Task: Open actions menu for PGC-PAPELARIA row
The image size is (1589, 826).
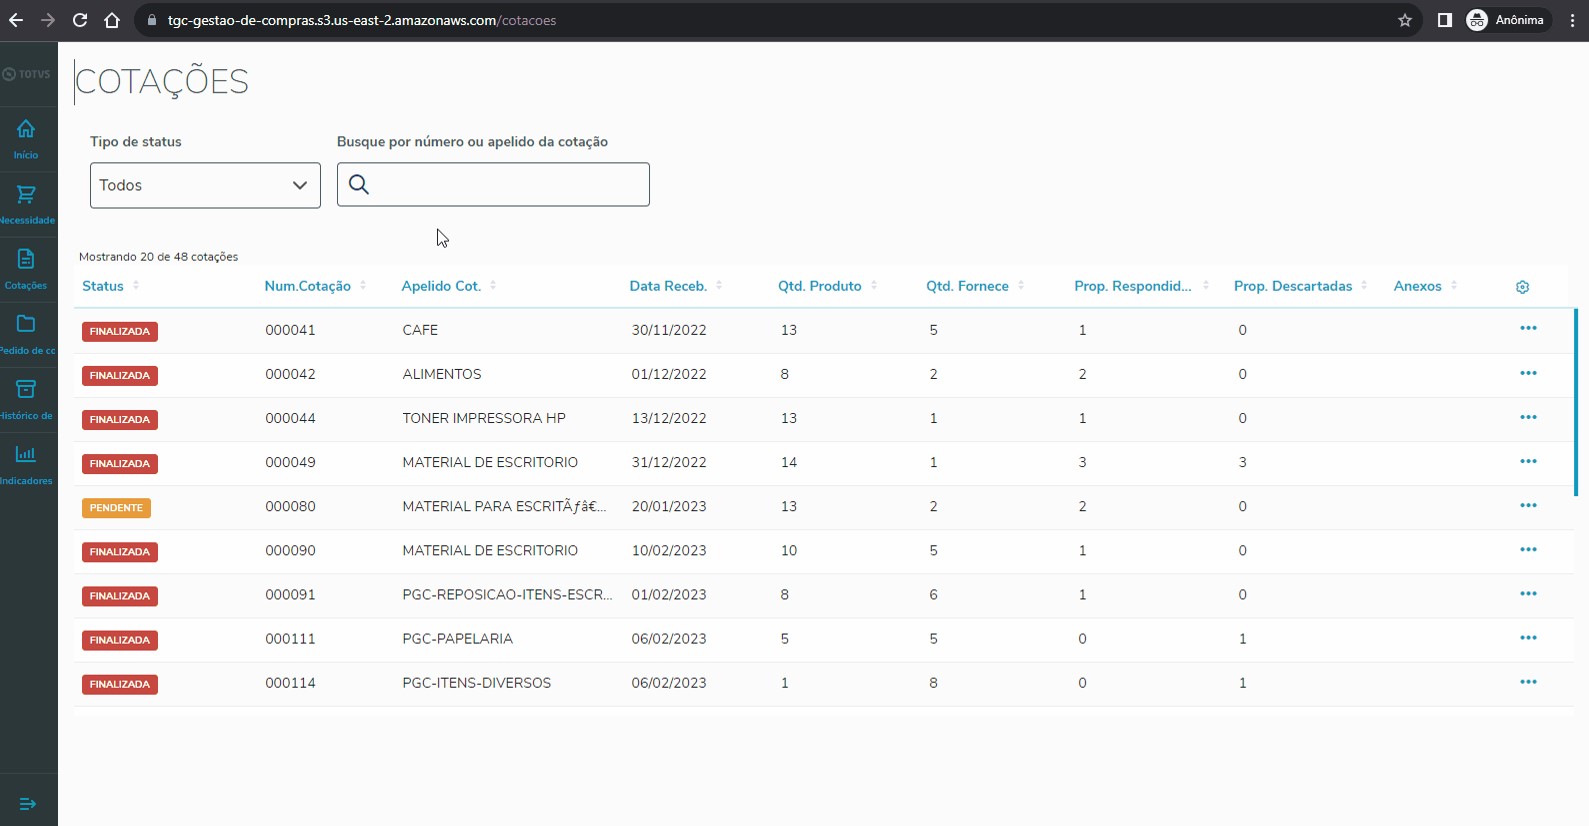Action: click(x=1528, y=638)
